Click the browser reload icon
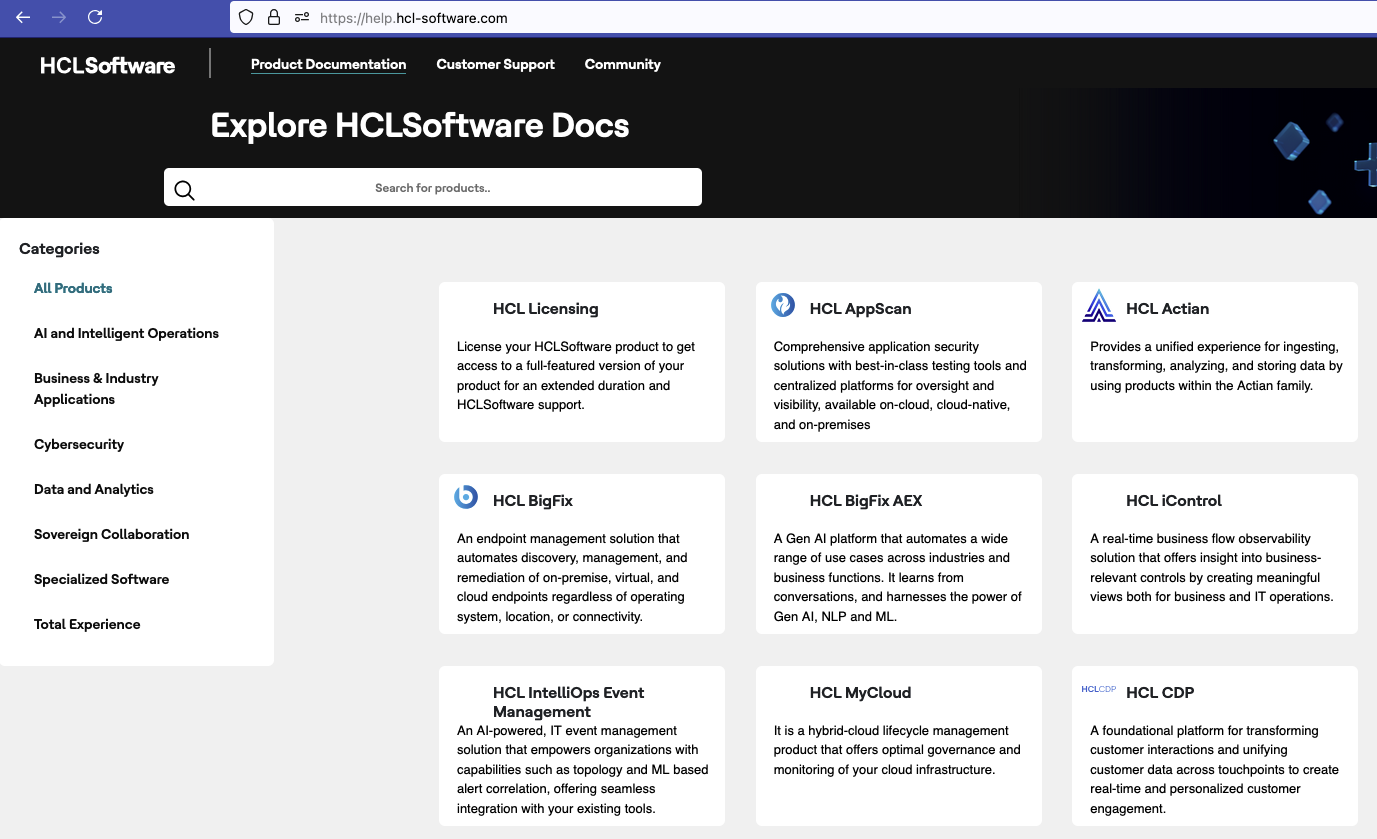Screen dimensions: 1377x839 tap(95, 17)
